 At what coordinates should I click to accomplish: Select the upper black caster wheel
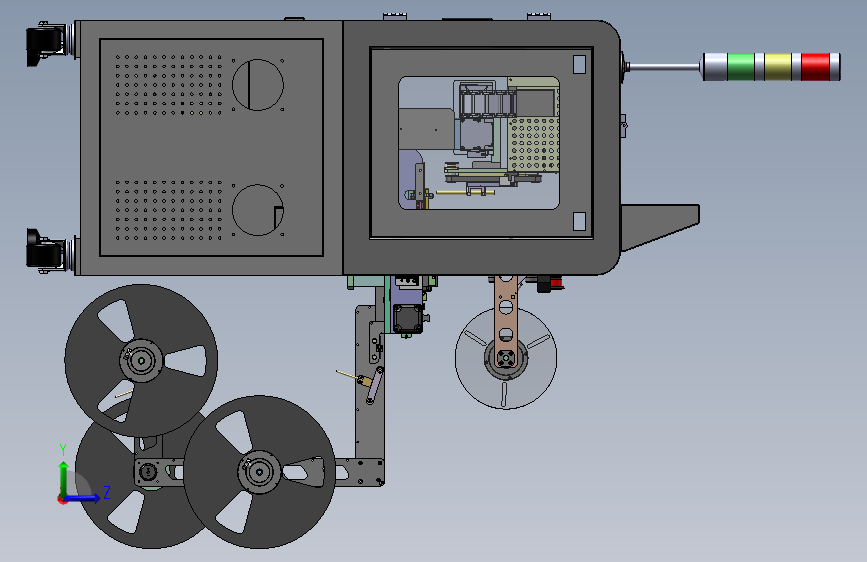[x=45, y=43]
